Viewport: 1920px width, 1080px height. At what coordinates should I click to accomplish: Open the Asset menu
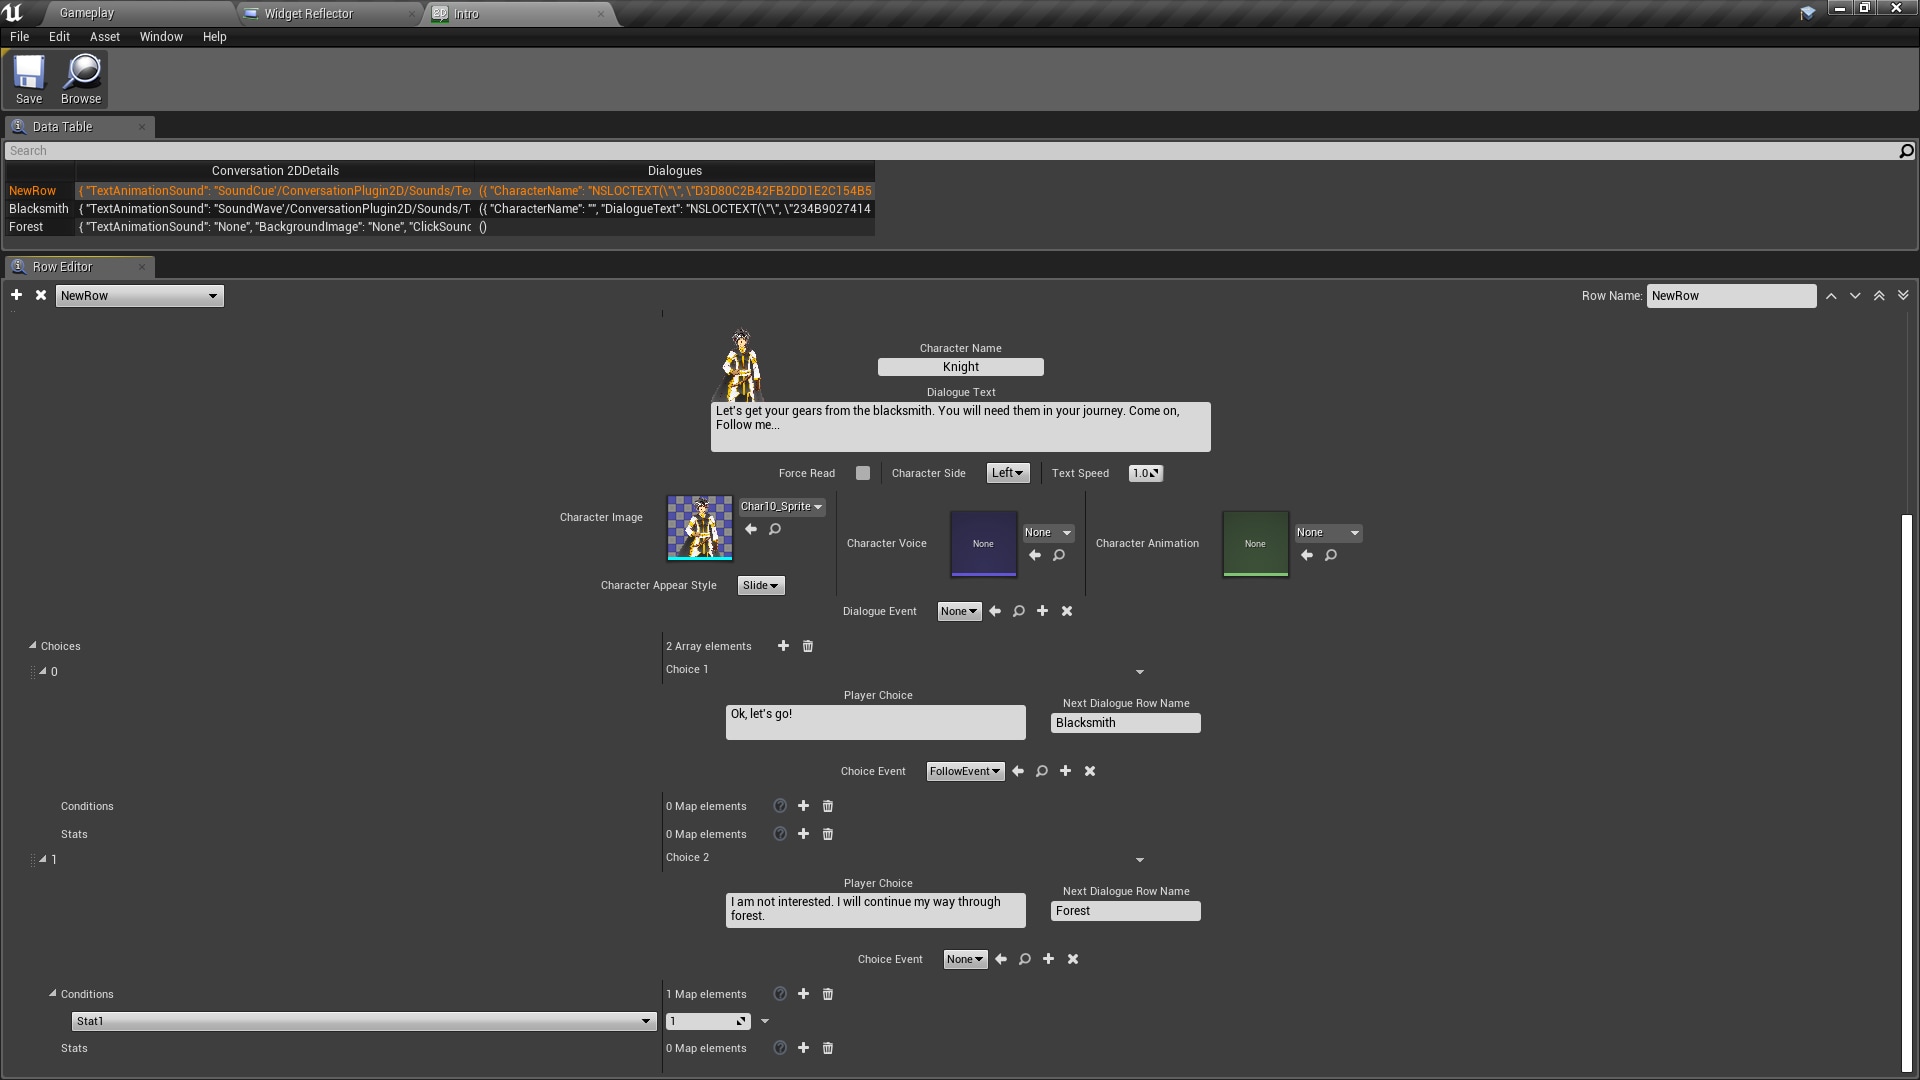[104, 37]
